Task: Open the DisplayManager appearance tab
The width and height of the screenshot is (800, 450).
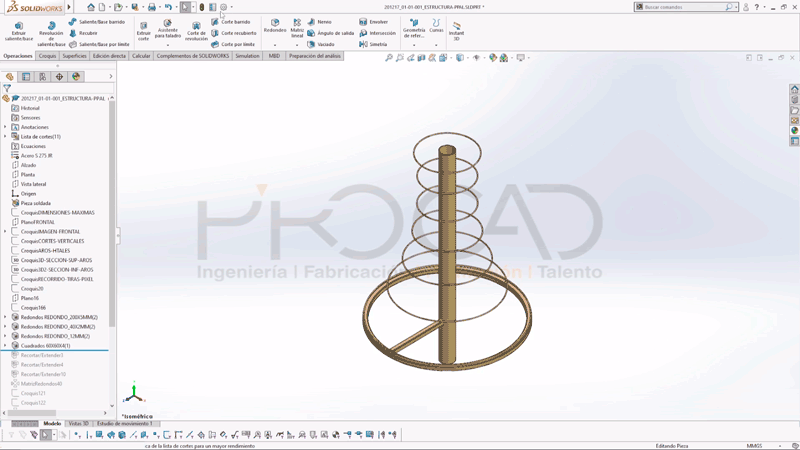Action: click(76, 77)
